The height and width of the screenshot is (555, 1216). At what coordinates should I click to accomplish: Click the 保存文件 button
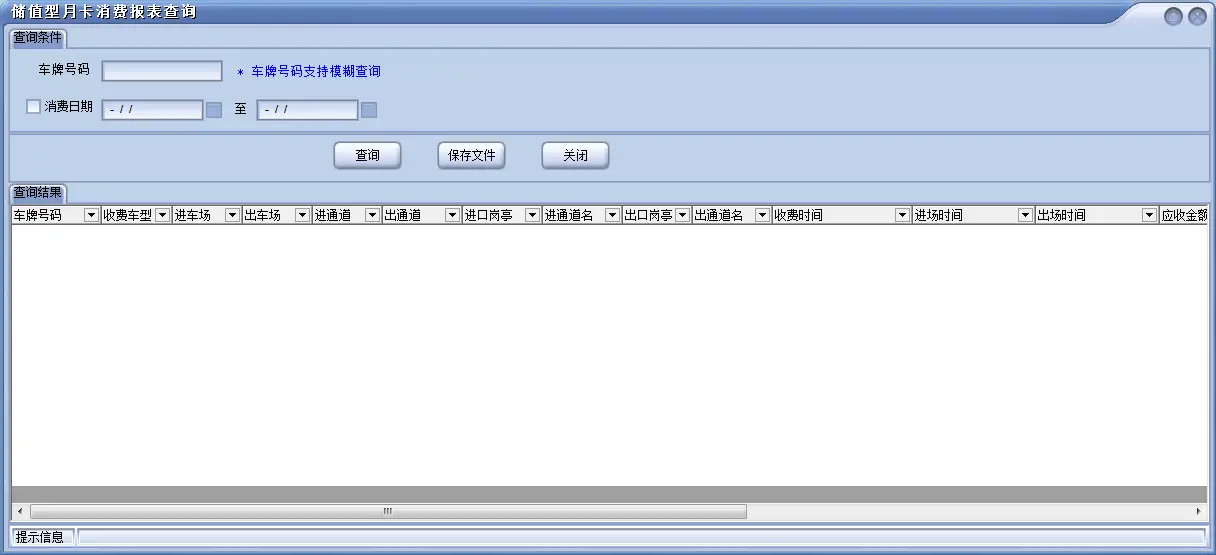click(472, 156)
